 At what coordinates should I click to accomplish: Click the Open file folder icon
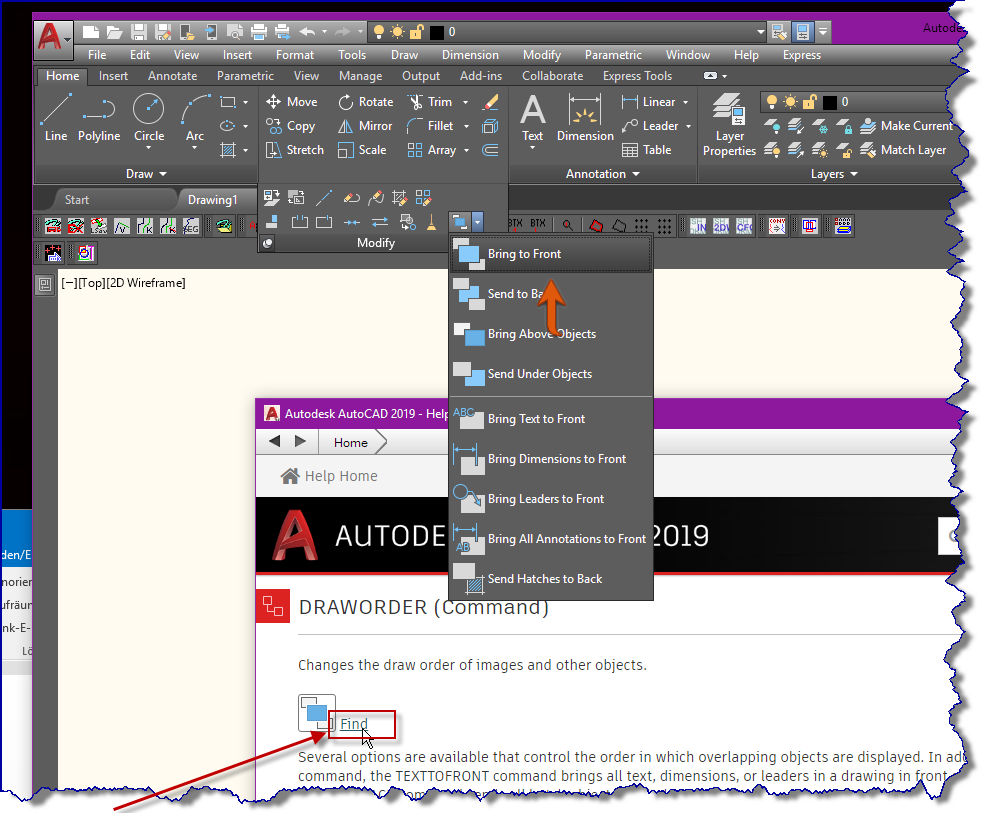pyautogui.click(x=114, y=32)
